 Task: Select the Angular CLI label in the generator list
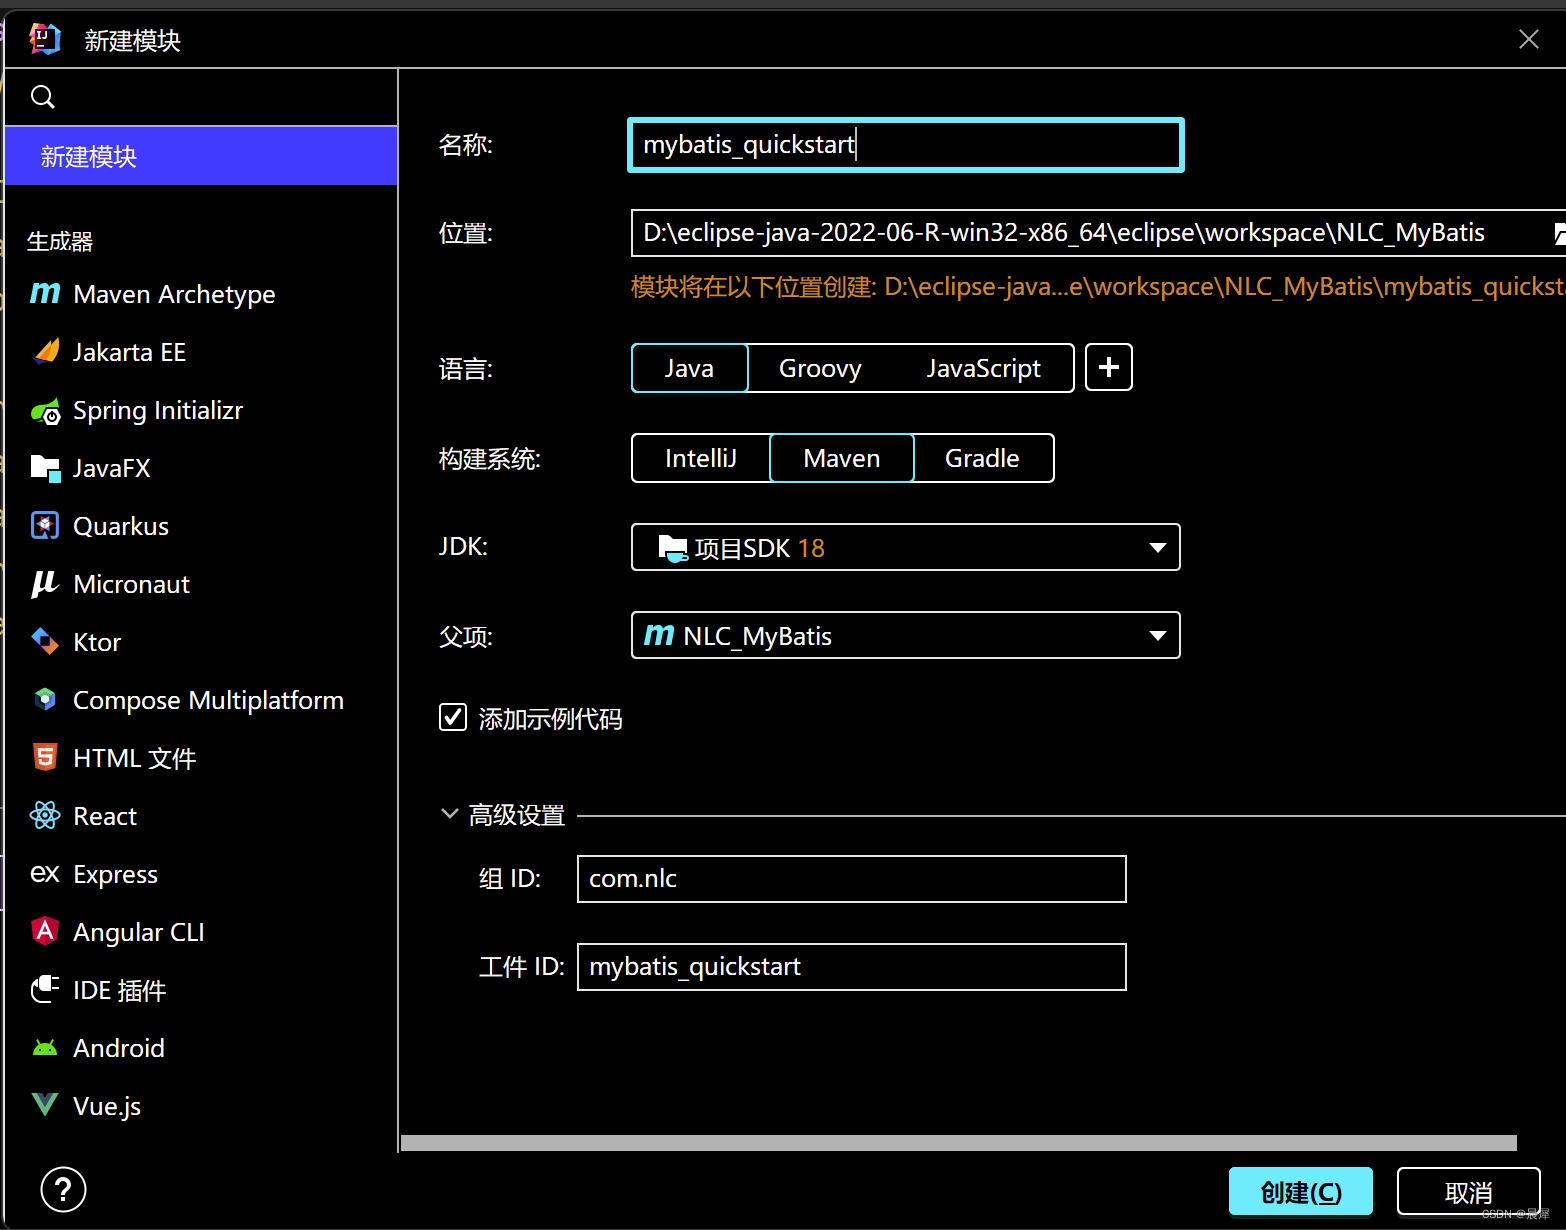click(x=139, y=932)
